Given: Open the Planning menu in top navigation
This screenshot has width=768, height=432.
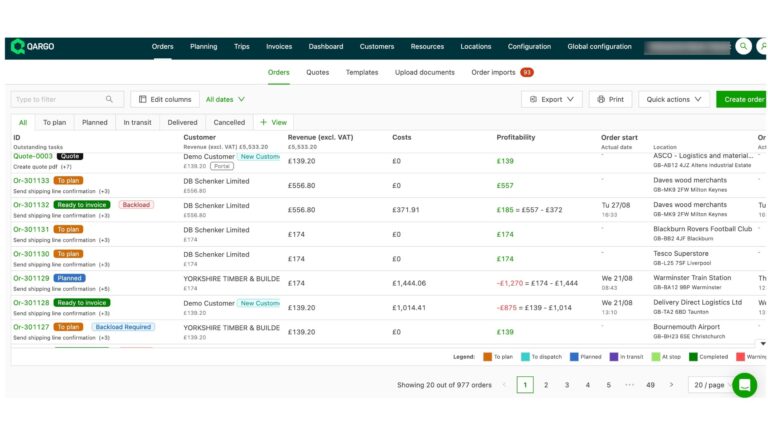Looking at the screenshot, I should [x=204, y=46].
